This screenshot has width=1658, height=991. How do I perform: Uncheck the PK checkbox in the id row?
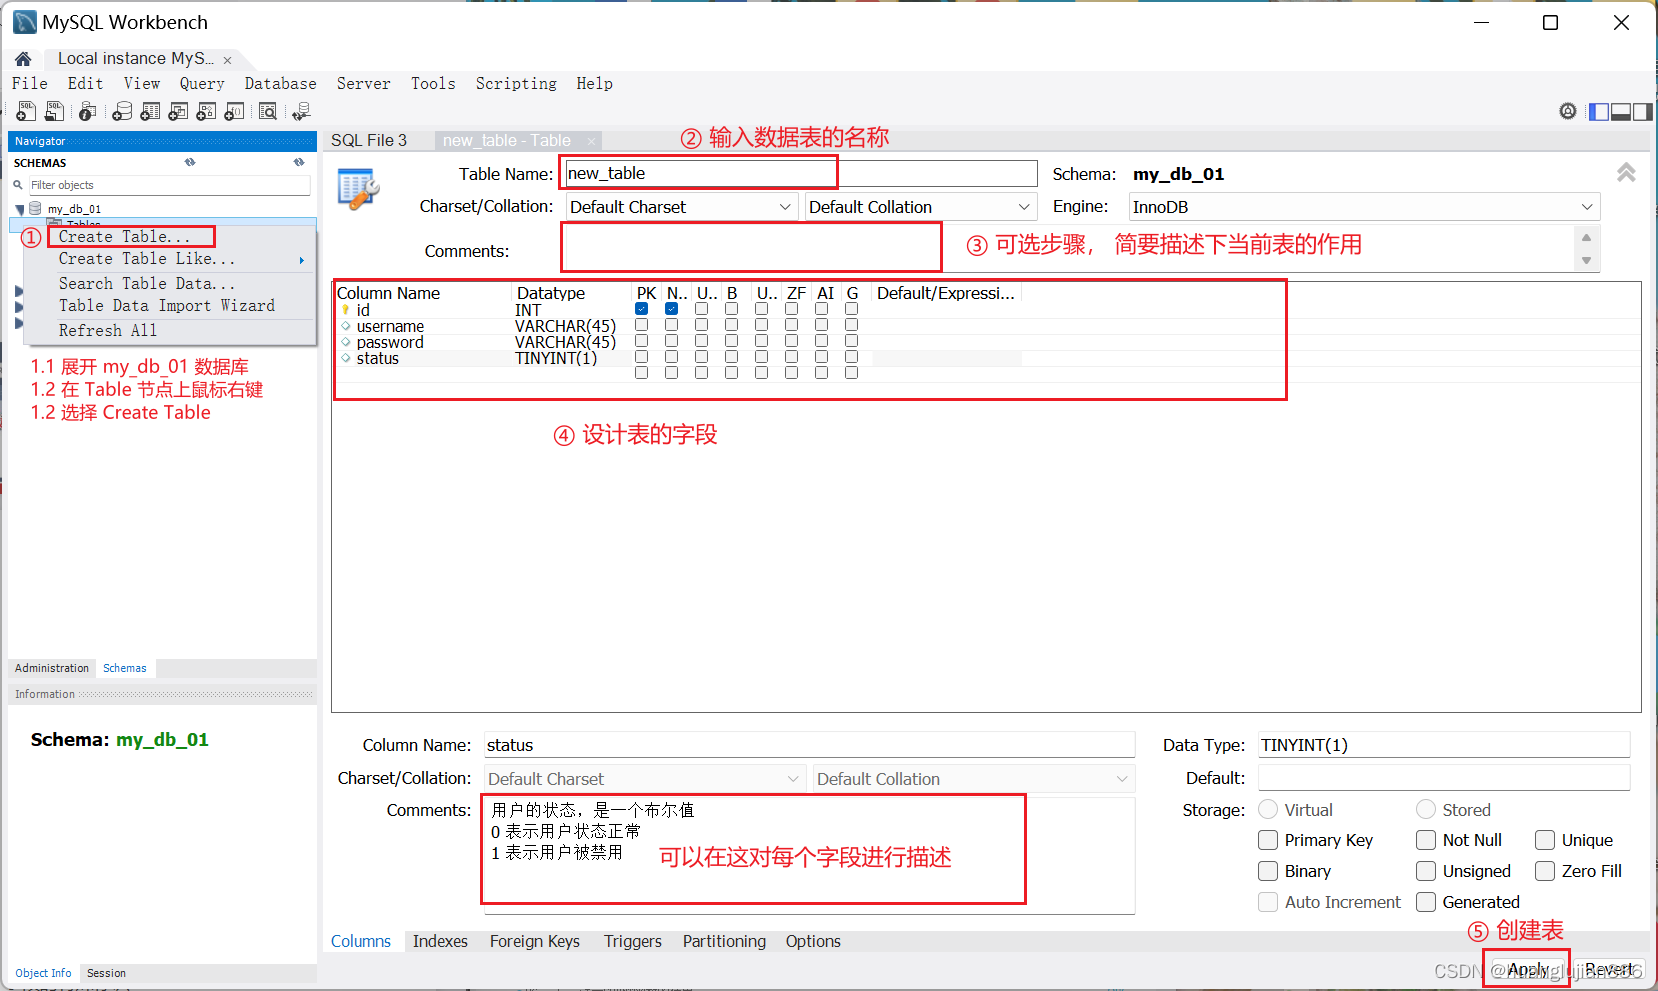[641, 309]
